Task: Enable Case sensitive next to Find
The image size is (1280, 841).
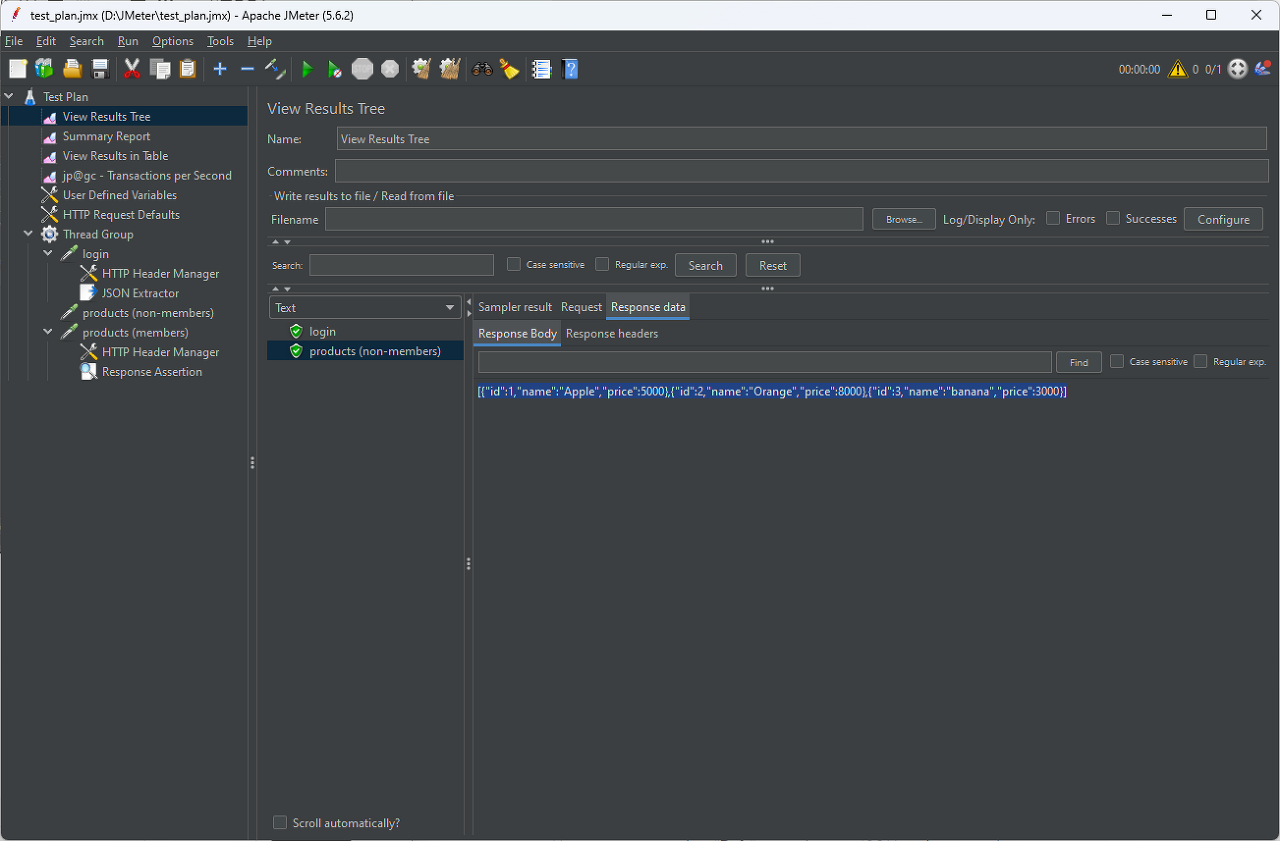Action: click(x=1117, y=361)
